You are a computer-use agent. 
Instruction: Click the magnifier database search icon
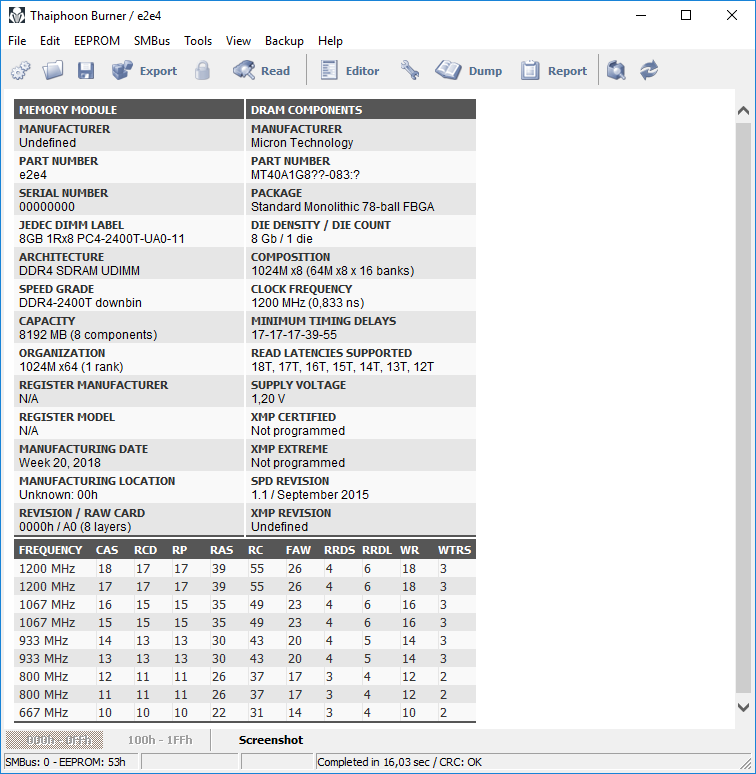pyautogui.click(x=617, y=71)
